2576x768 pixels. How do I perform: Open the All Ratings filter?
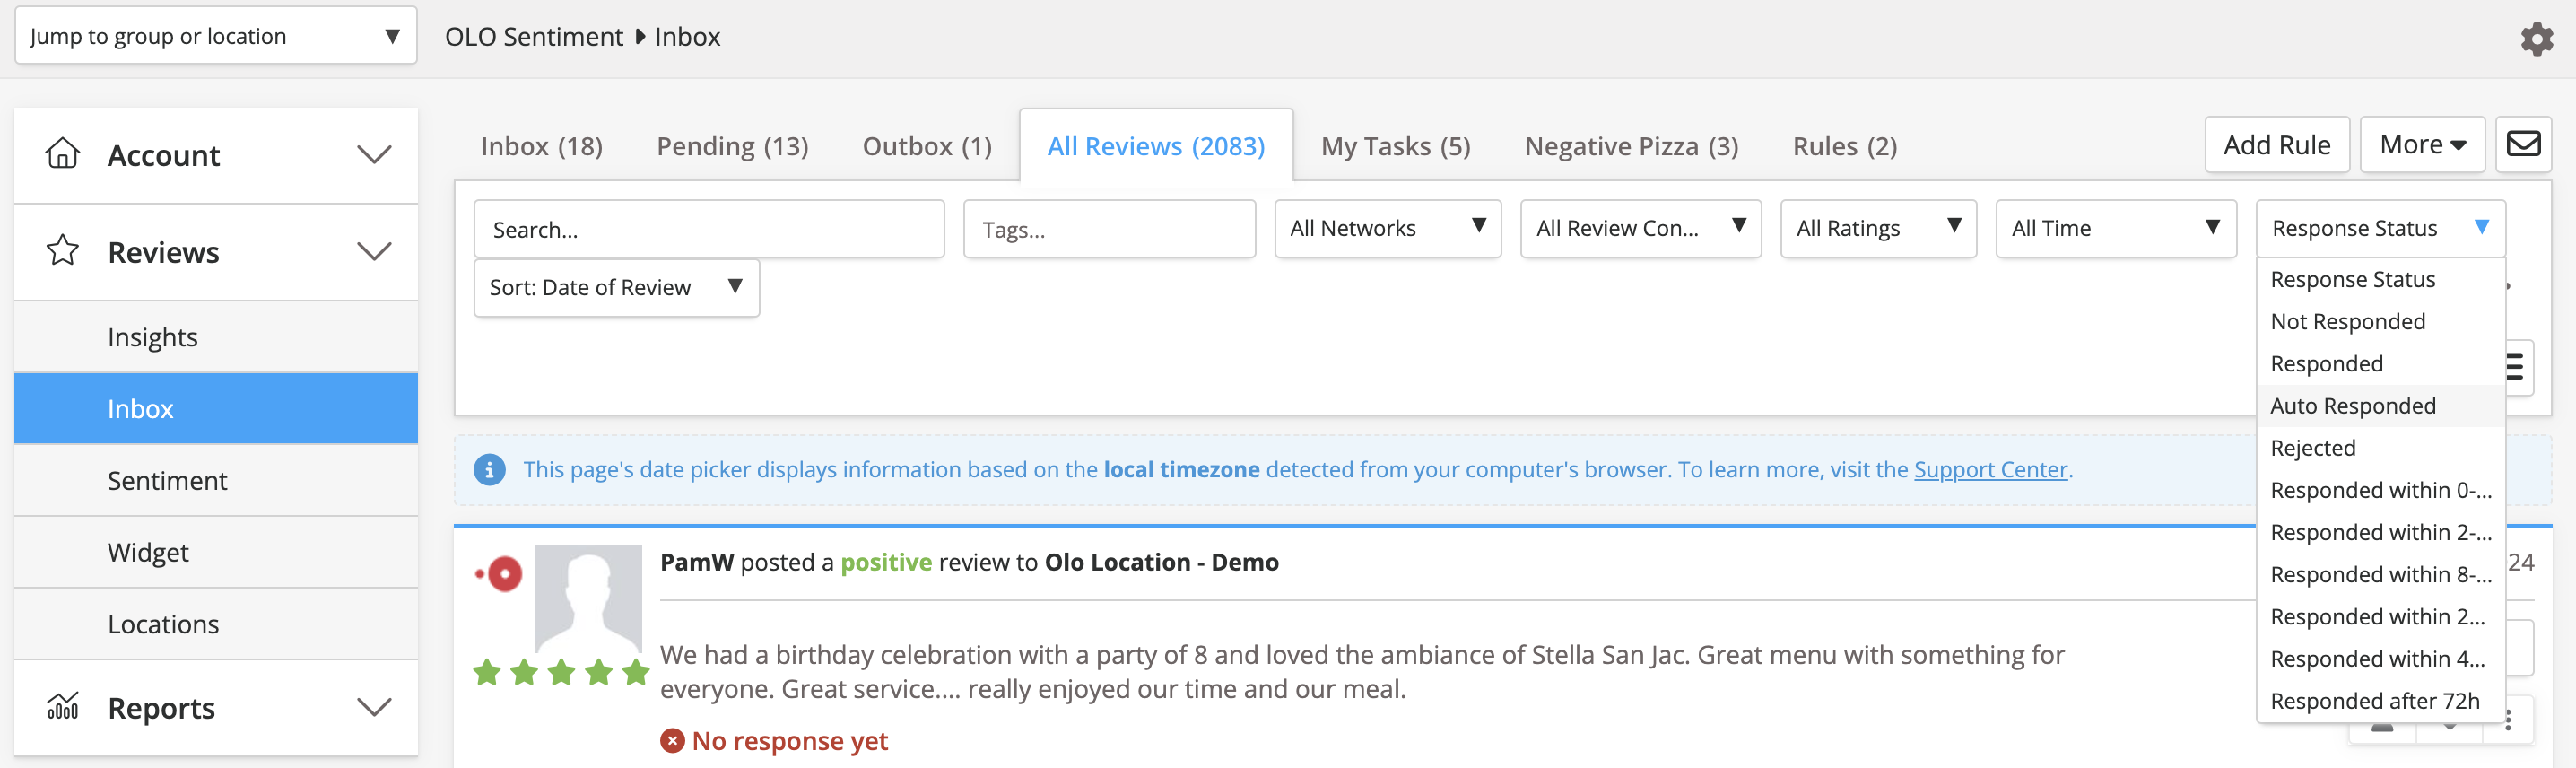coord(1878,229)
